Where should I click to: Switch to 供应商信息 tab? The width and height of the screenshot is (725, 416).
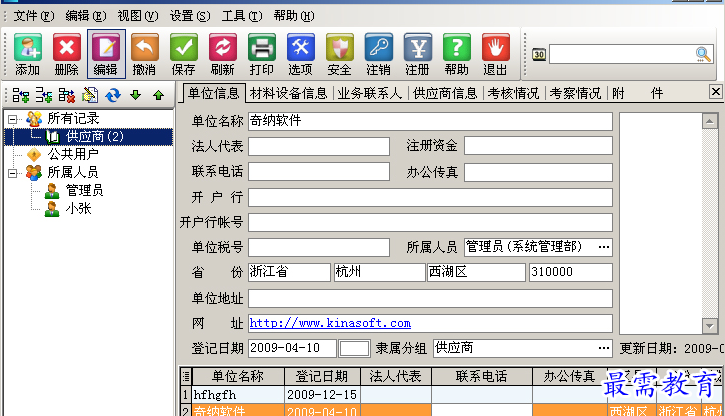click(x=445, y=93)
